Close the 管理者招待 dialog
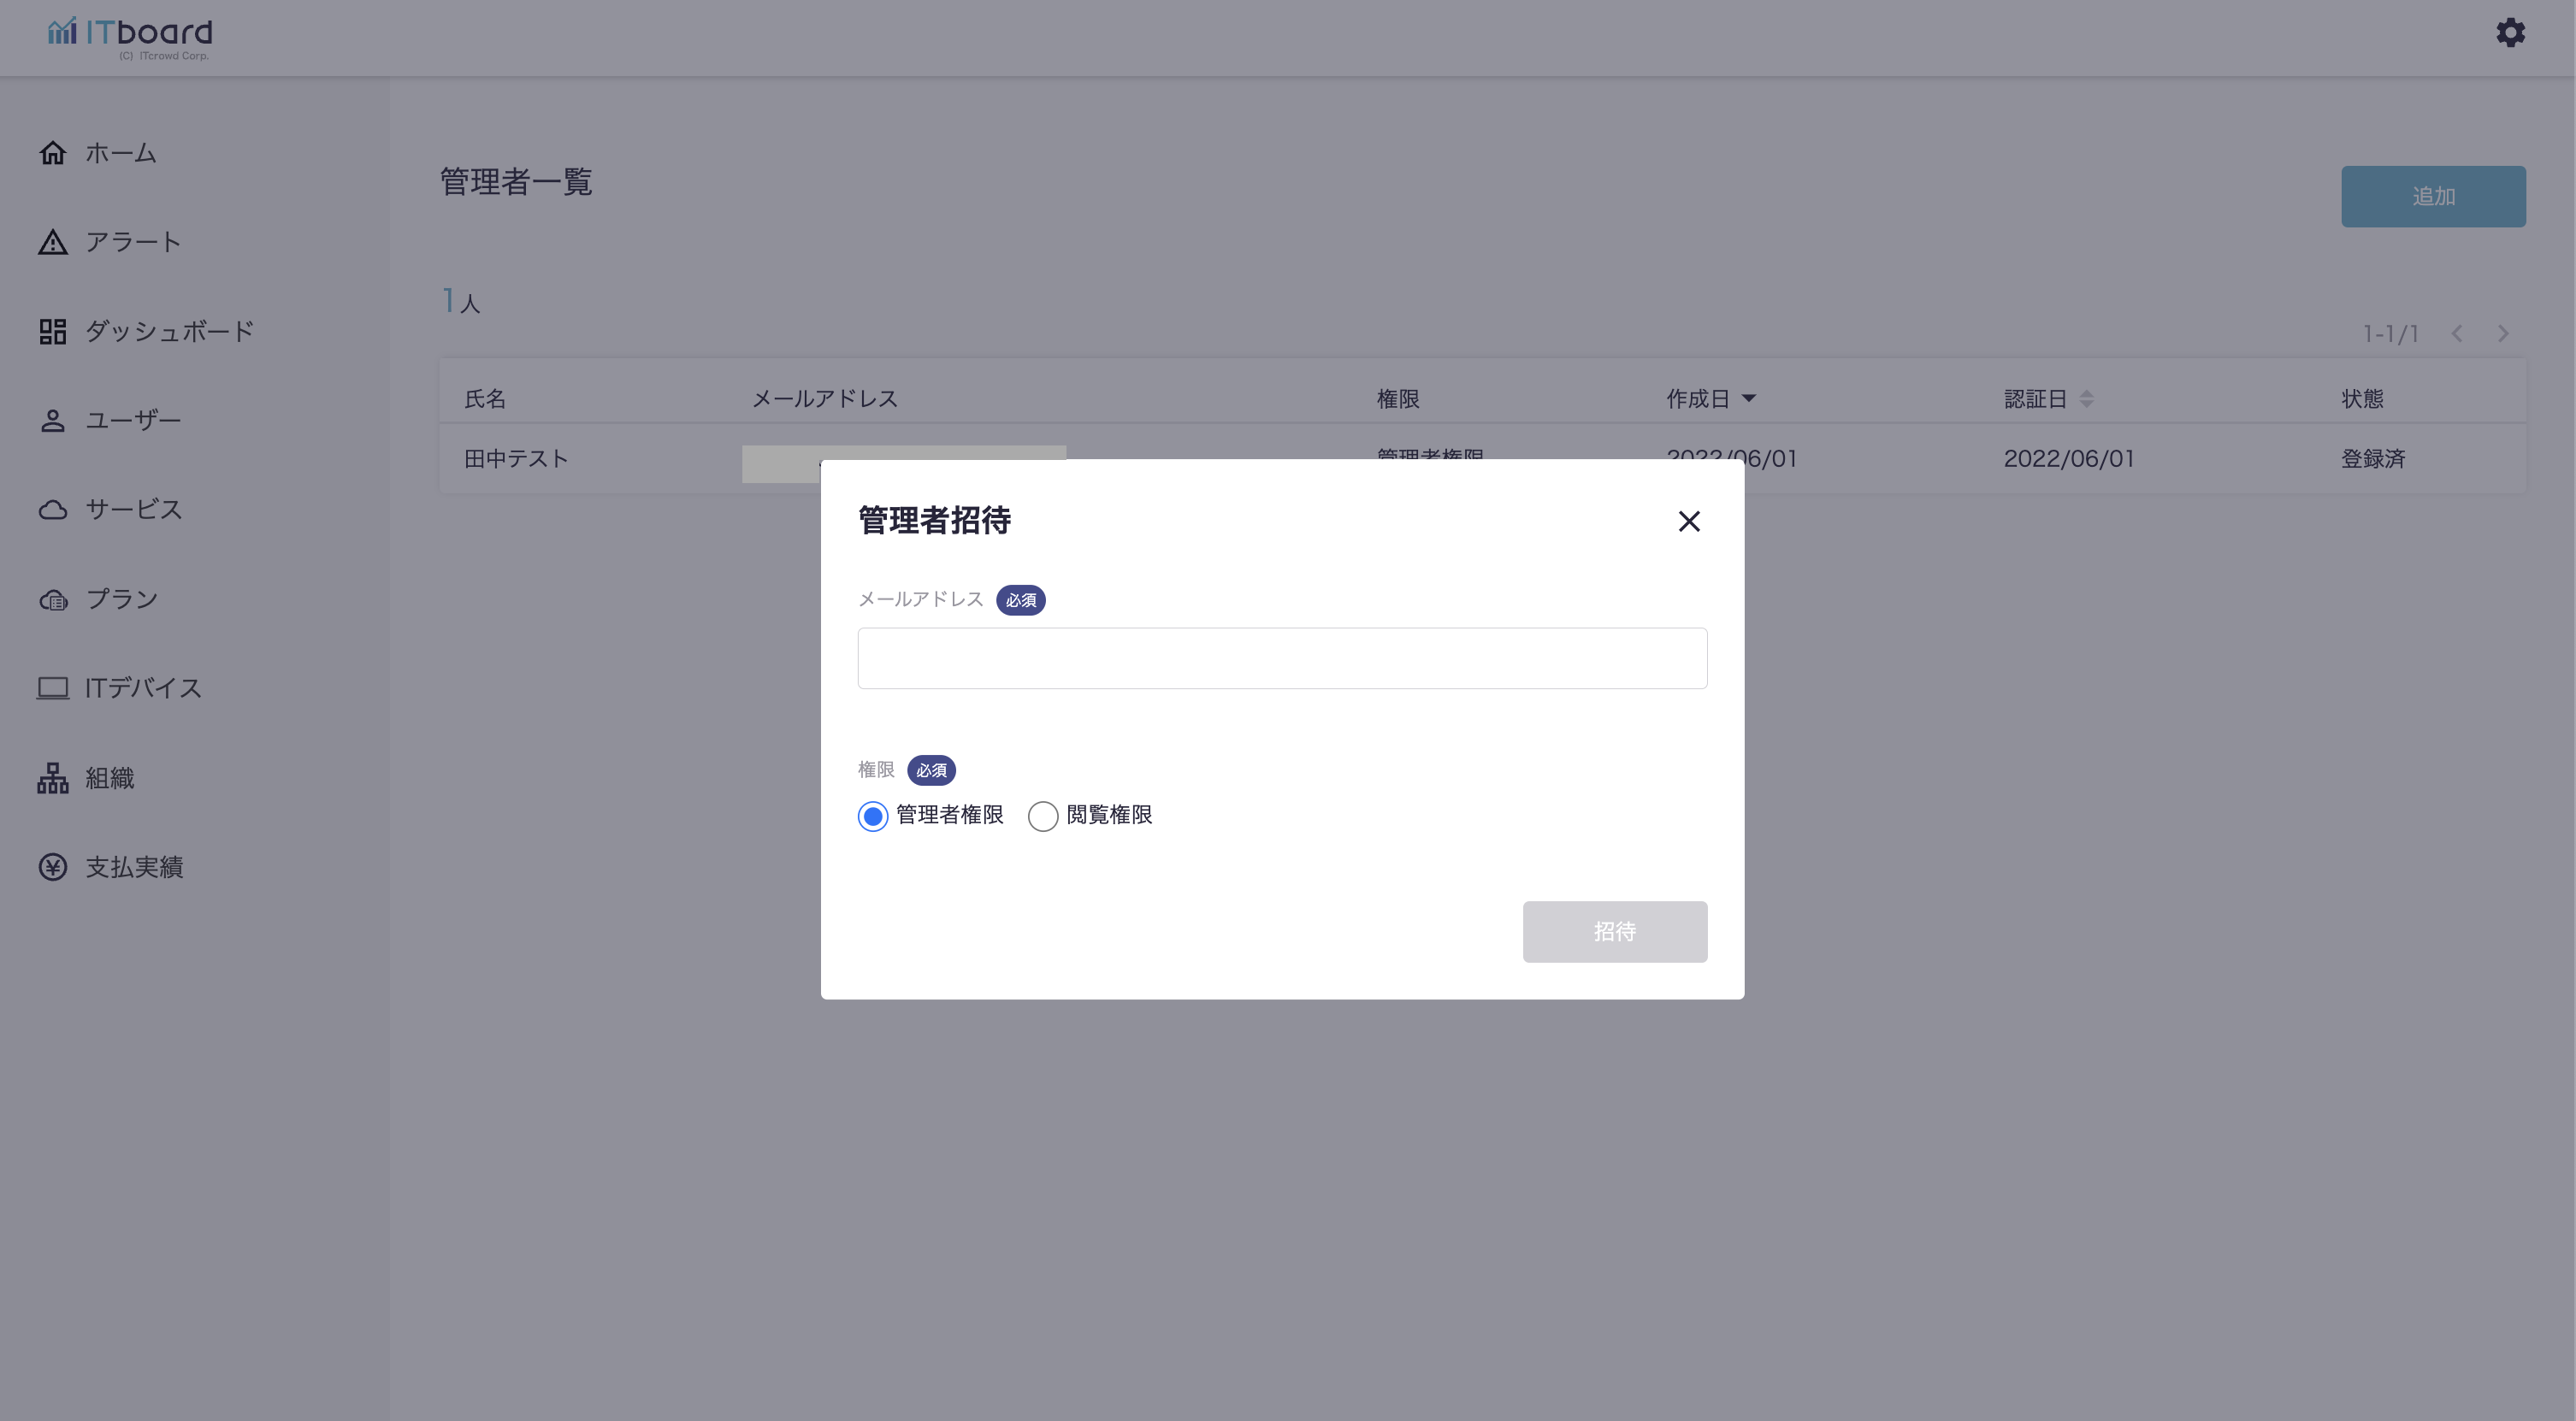 pyautogui.click(x=1689, y=521)
